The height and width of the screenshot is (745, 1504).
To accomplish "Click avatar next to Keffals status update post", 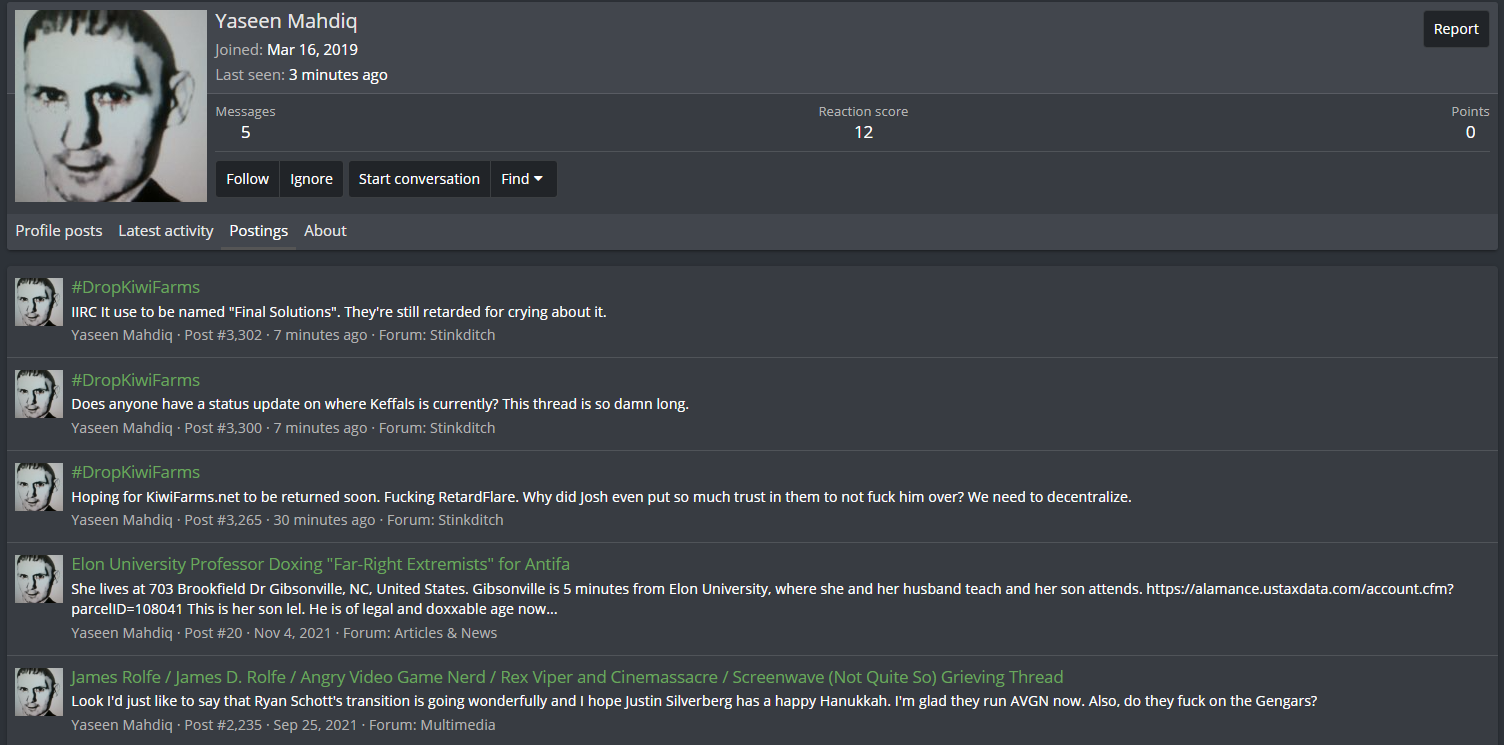I will pyautogui.click(x=39, y=394).
